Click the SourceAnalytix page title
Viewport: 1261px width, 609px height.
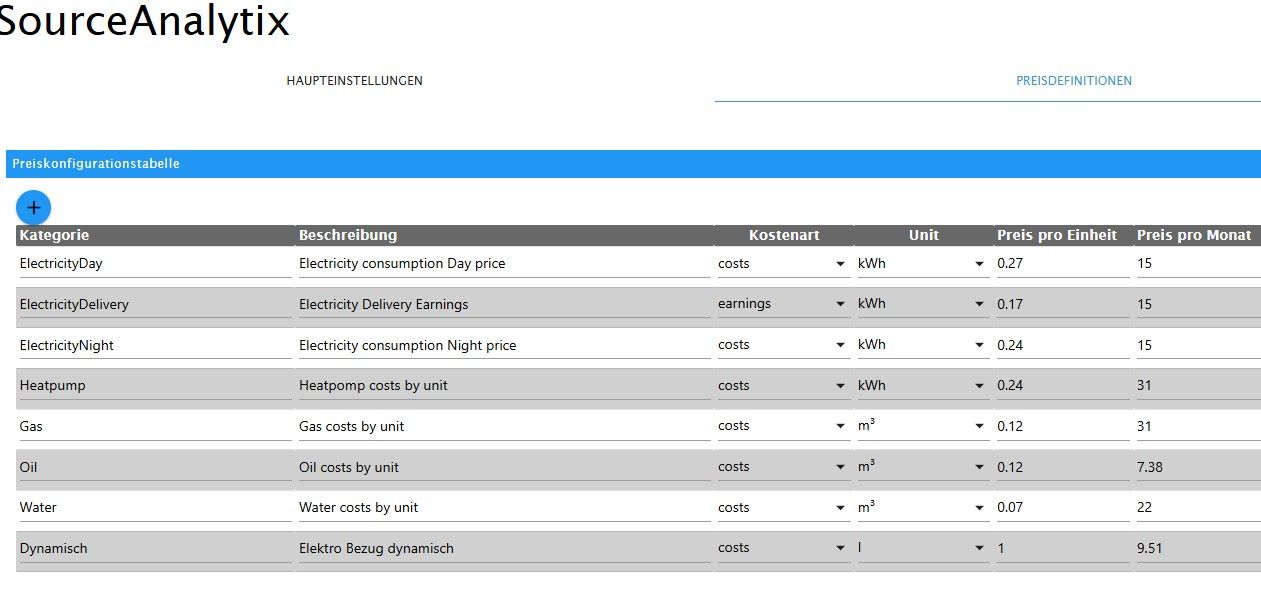pyautogui.click(x=143, y=21)
